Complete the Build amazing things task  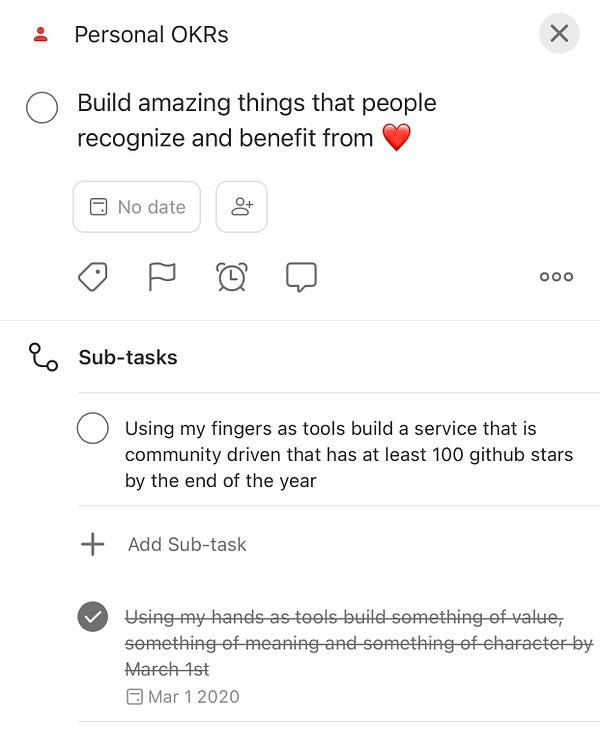[x=42, y=109]
